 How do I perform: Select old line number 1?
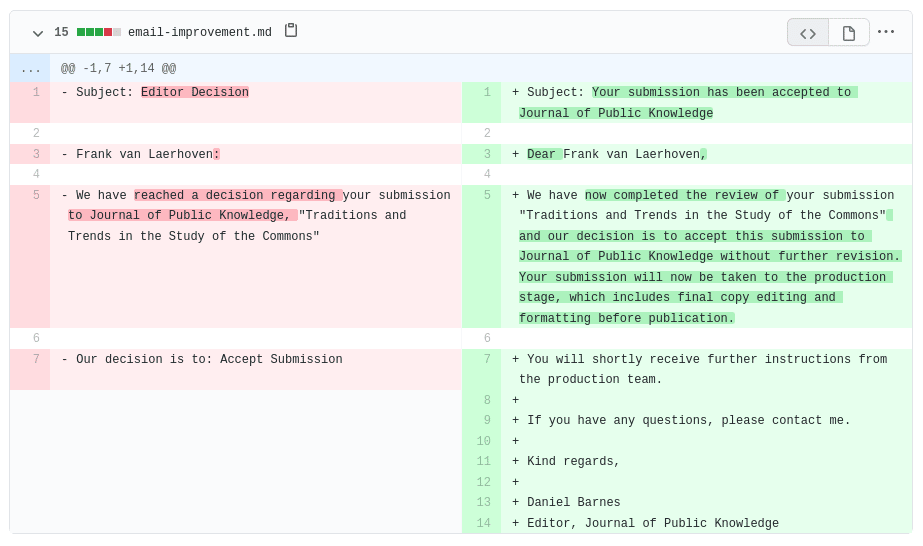36,93
